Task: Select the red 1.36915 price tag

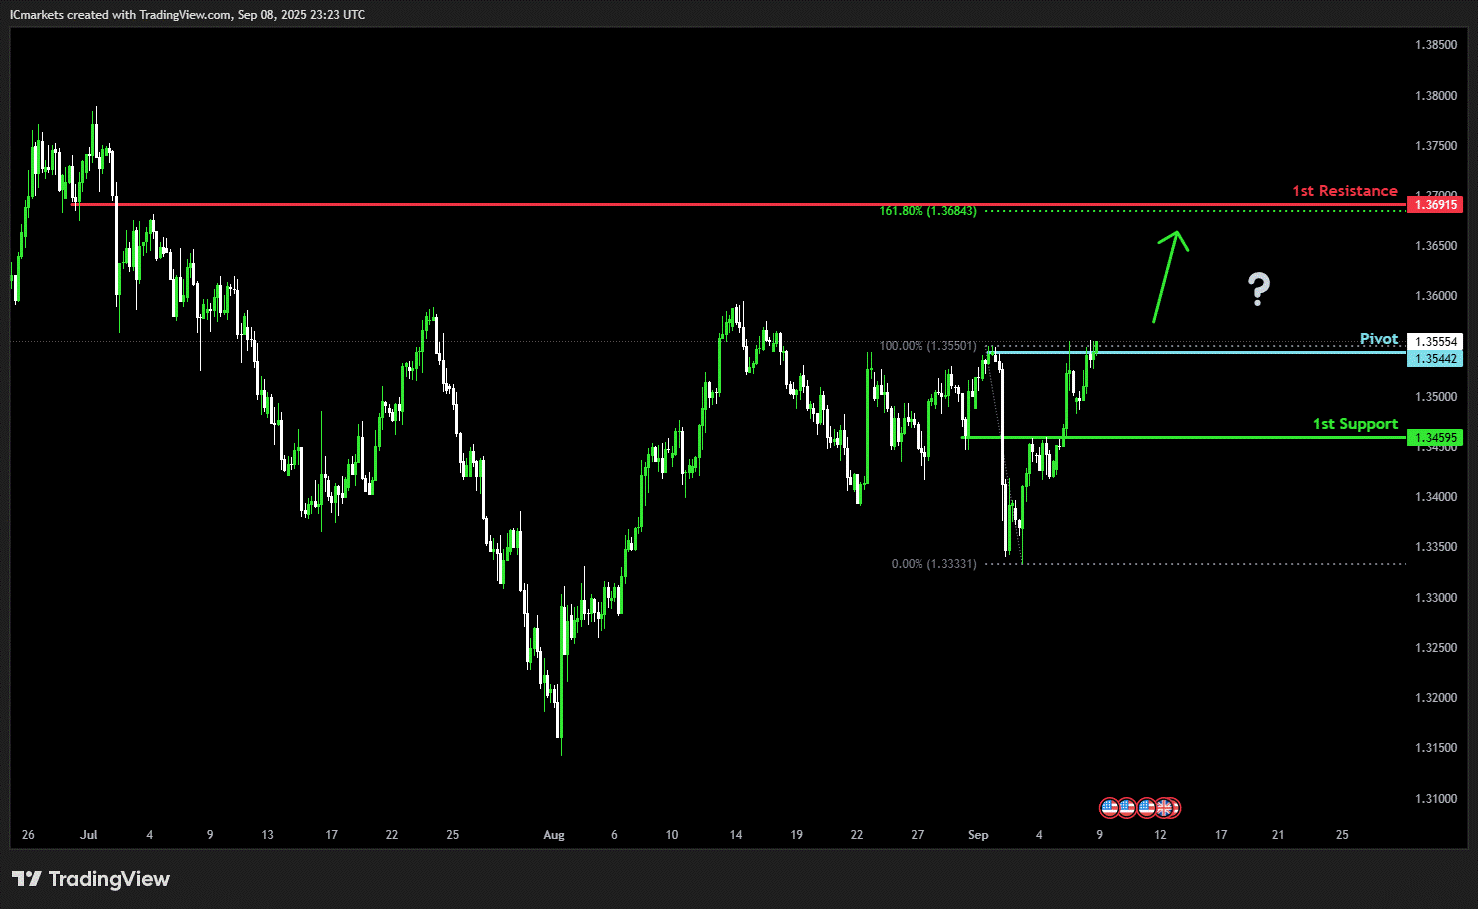Action: pyautogui.click(x=1435, y=204)
